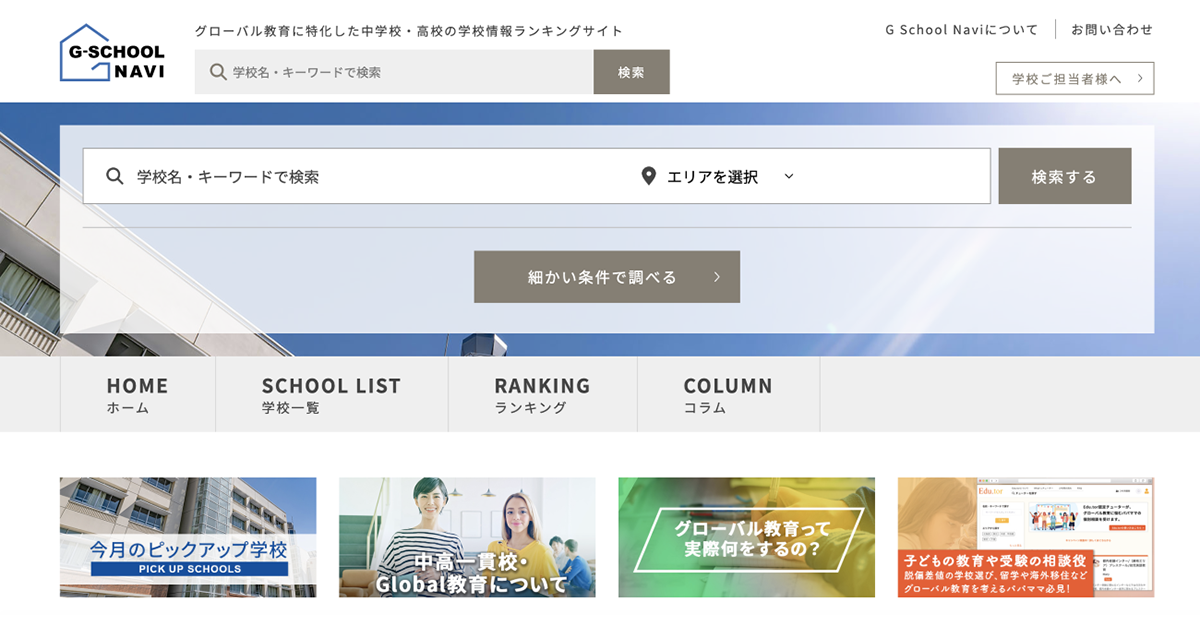The image size is (1200, 628).
Task: Open the グローバル教育って実際何をするの banner
Action: [746, 538]
